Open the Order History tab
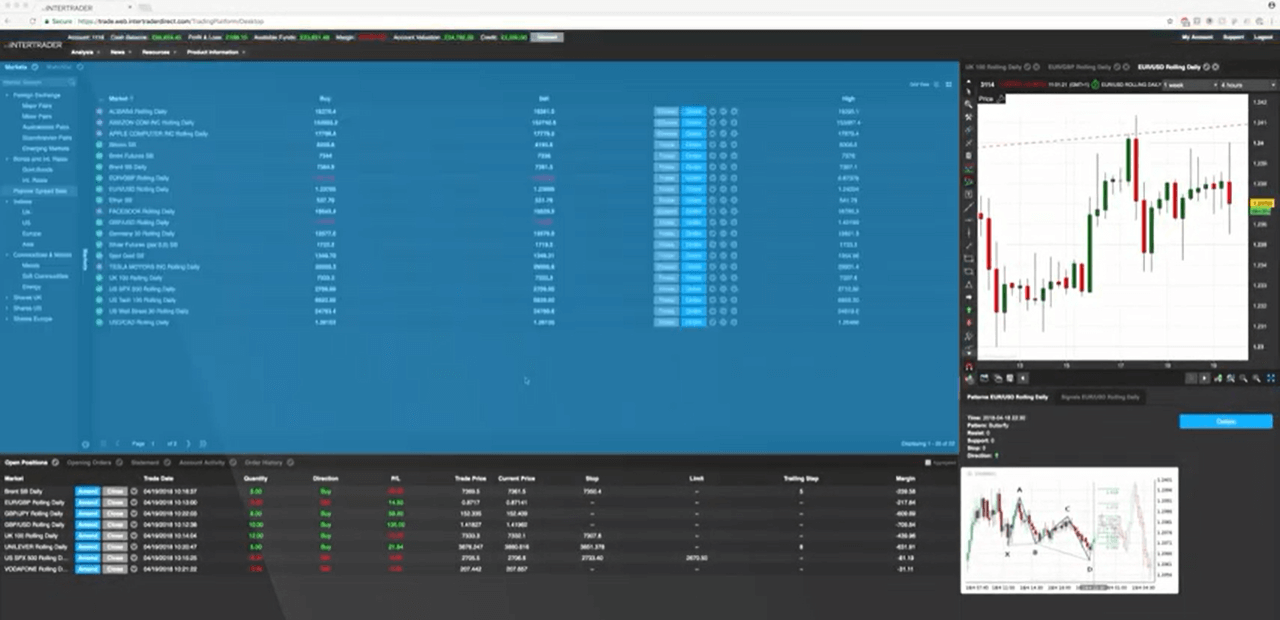 (264, 462)
